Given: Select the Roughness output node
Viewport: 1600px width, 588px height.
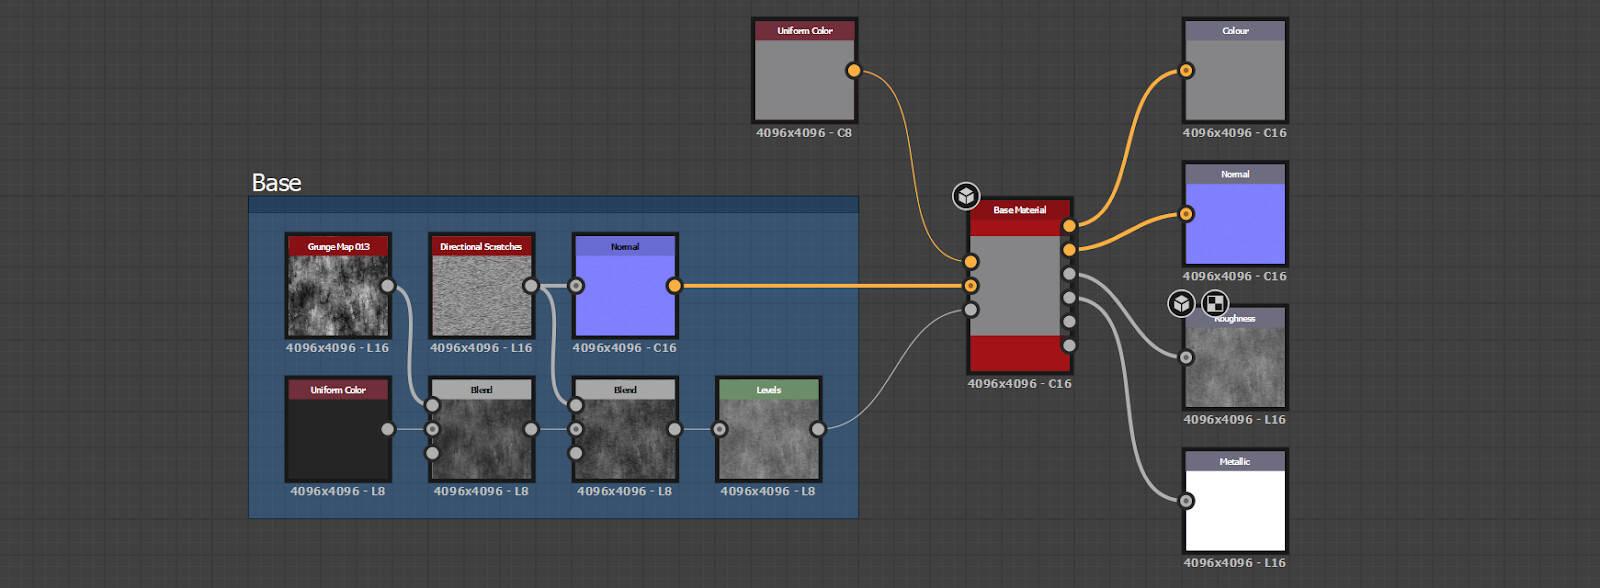Looking at the screenshot, I should click(x=1235, y=357).
